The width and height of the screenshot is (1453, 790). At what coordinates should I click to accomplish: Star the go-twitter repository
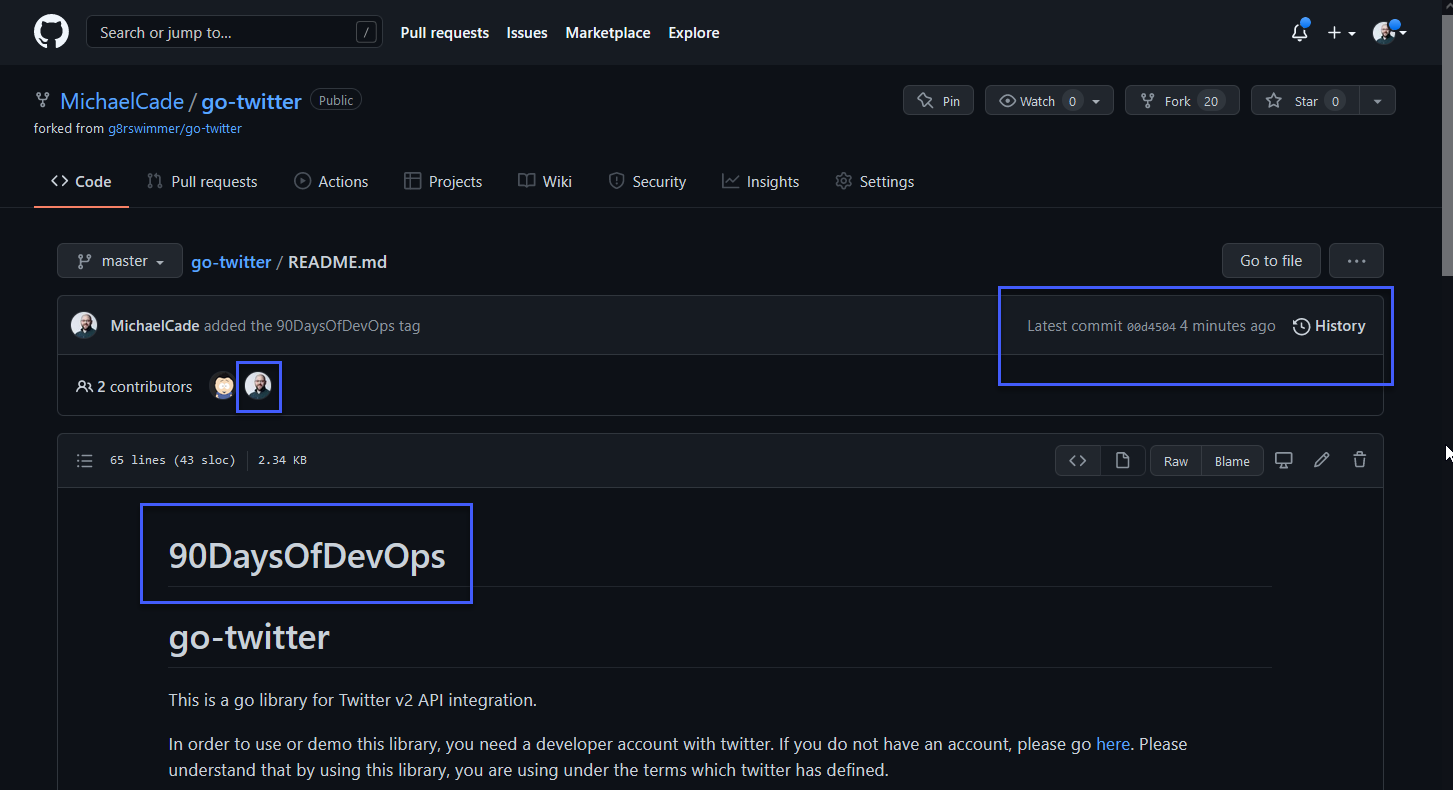[x=1304, y=100]
